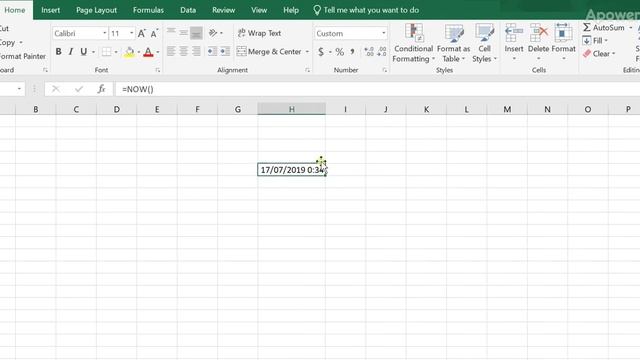Screen dimensions: 640x360
Task: Click the Insert Function fx icon
Action: point(101,89)
